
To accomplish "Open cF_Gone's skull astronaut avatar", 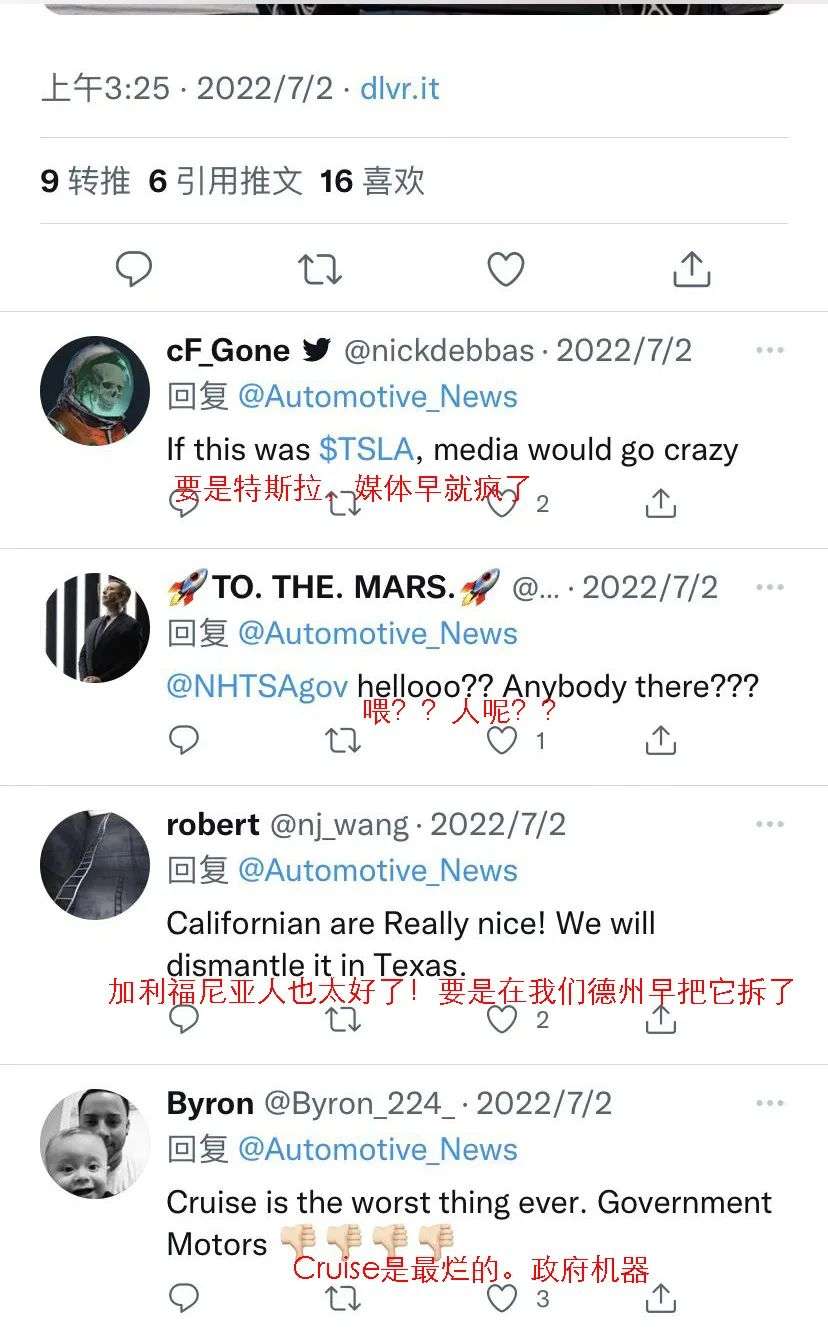I will click(x=95, y=390).
